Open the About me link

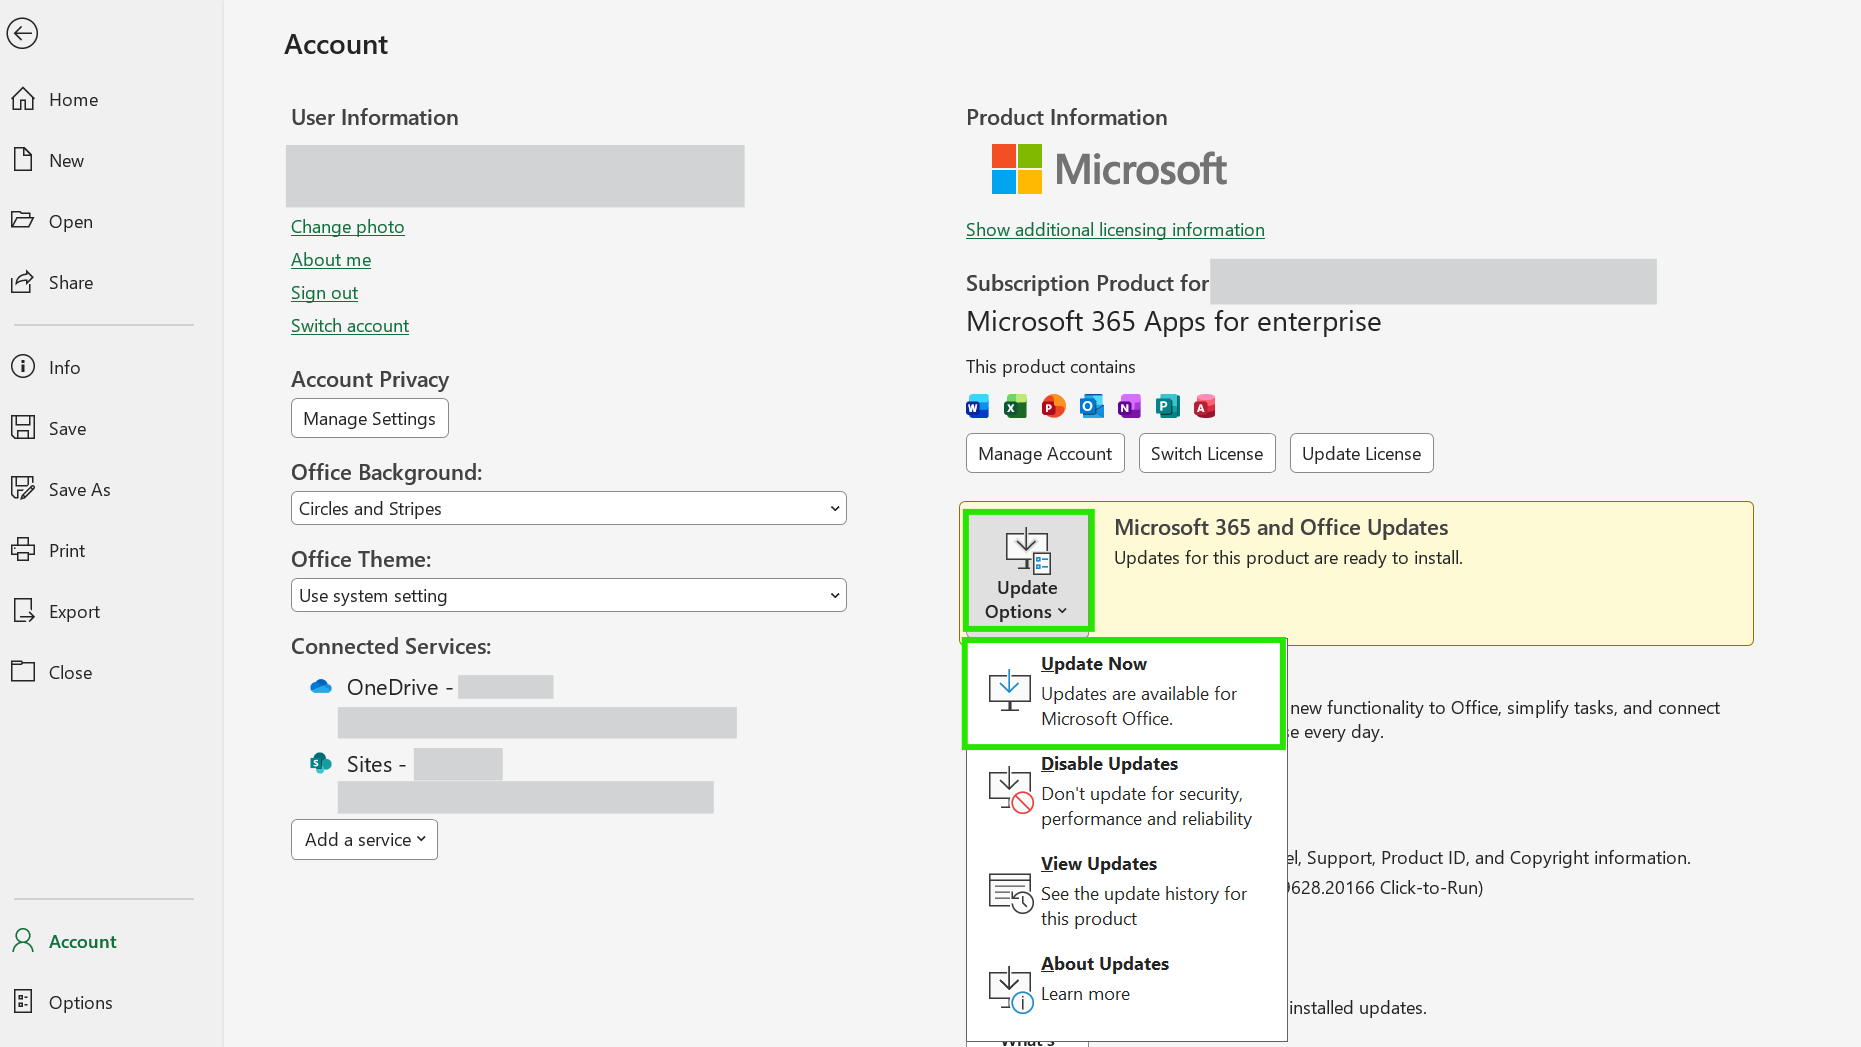tap(331, 260)
